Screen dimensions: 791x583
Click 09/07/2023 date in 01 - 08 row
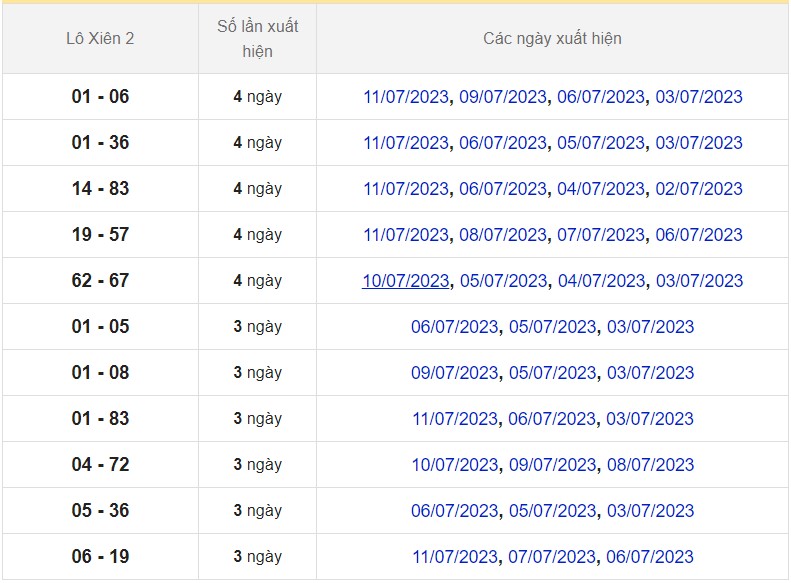tap(454, 373)
